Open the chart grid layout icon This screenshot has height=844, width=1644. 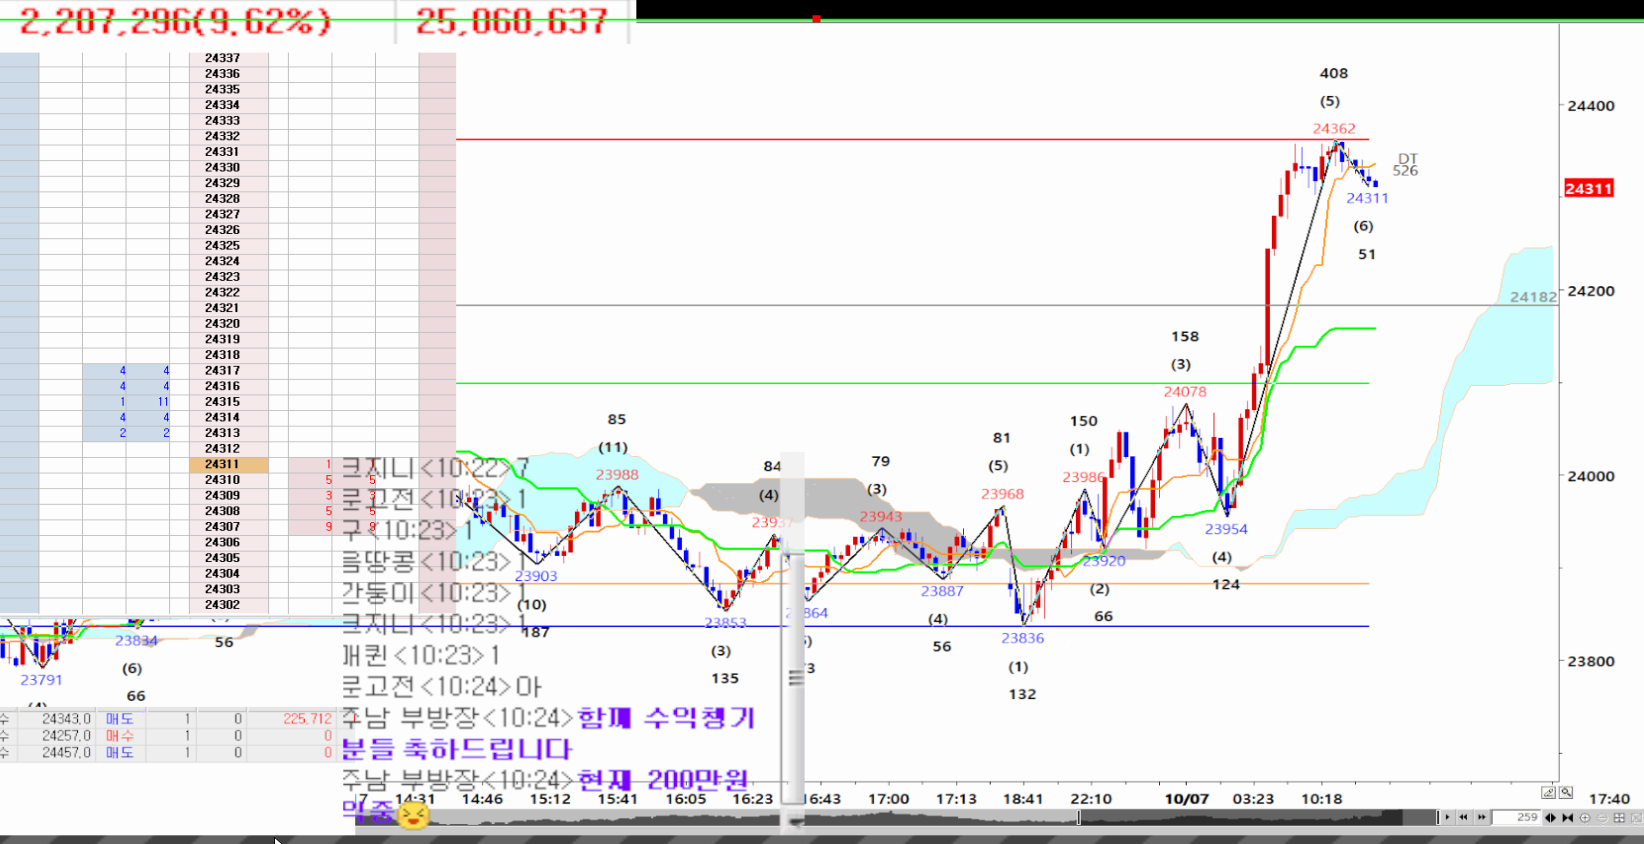tap(1619, 817)
